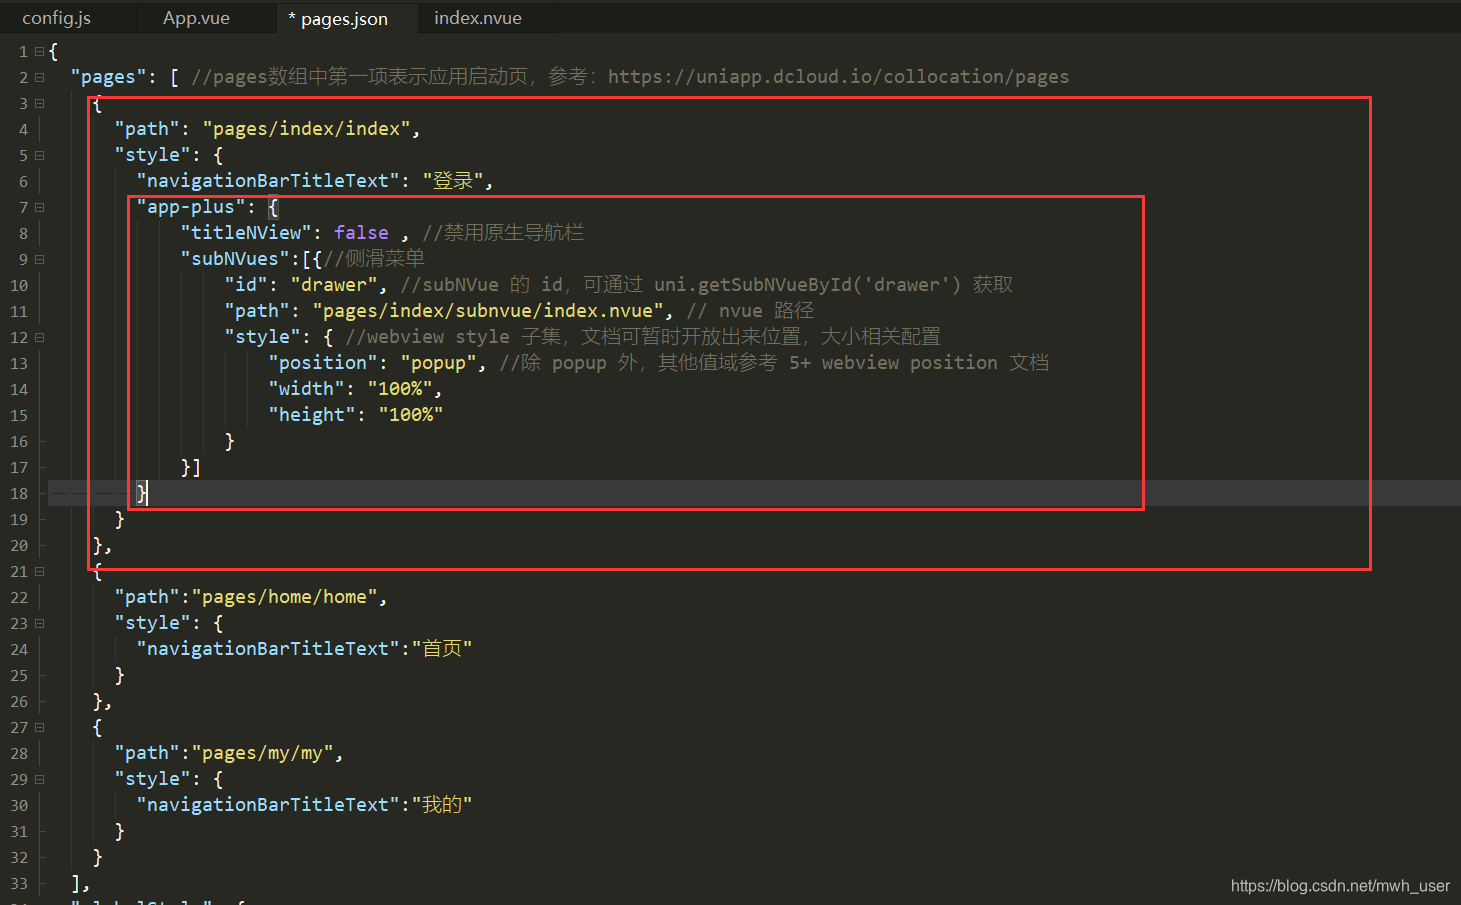The width and height of the screenshot is (1461, 905).
Task: Click the "pages/home/home" path value
Action: tap(284, 597)
